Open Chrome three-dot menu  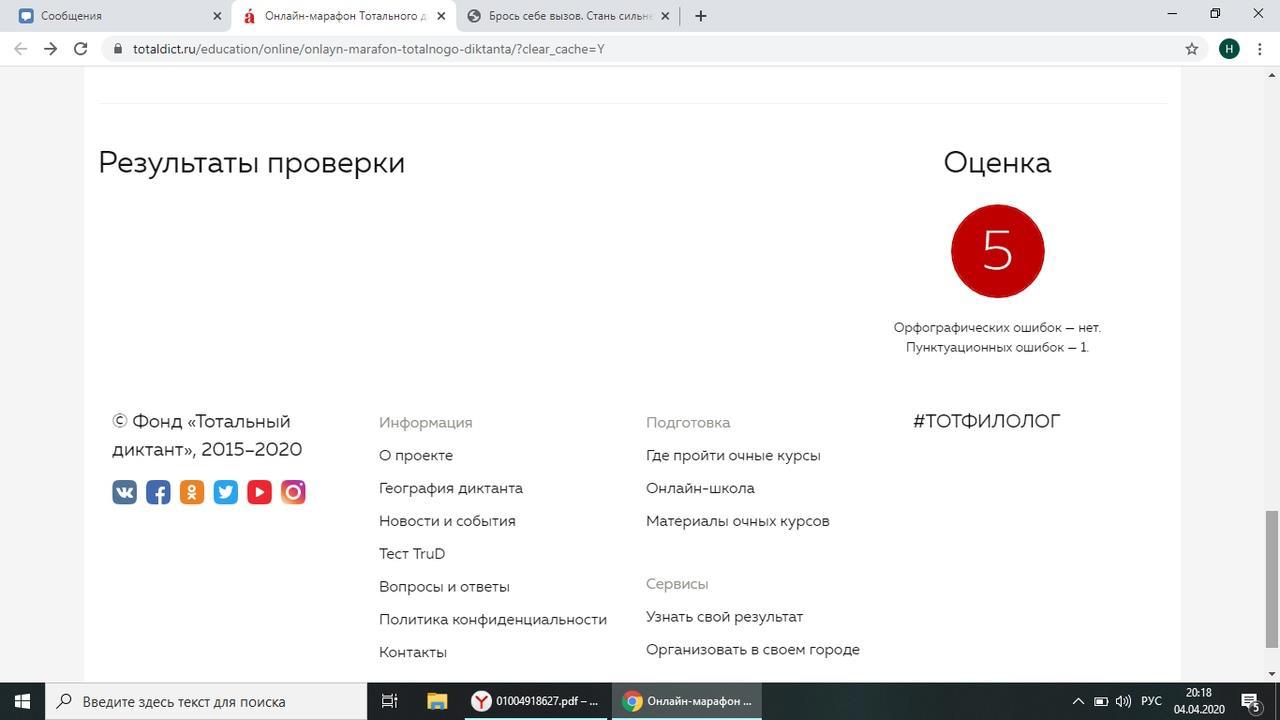[1259, 49]
